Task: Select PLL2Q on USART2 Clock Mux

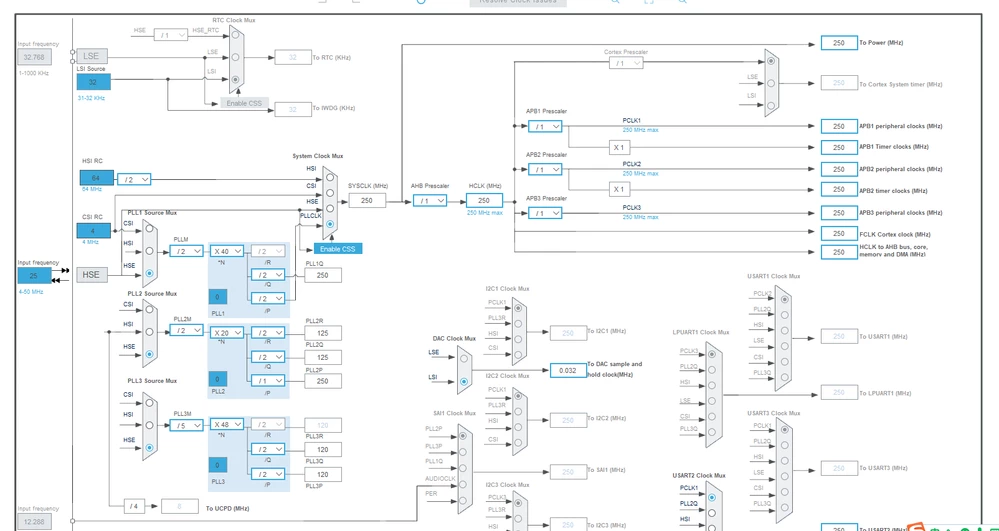Action: 711,513
